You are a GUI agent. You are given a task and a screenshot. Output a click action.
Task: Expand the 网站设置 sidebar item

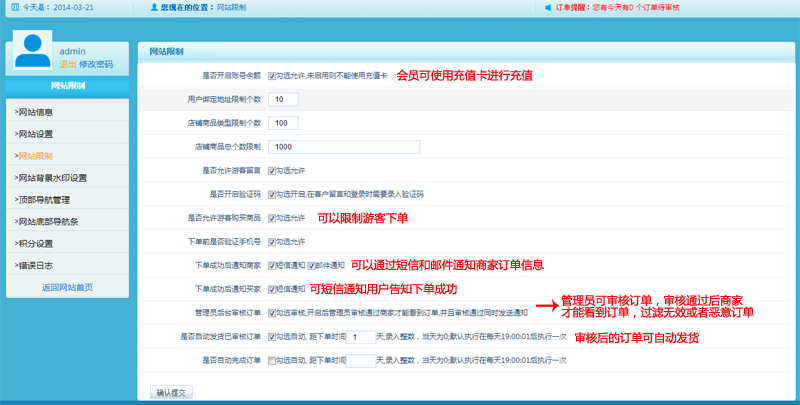40,134
